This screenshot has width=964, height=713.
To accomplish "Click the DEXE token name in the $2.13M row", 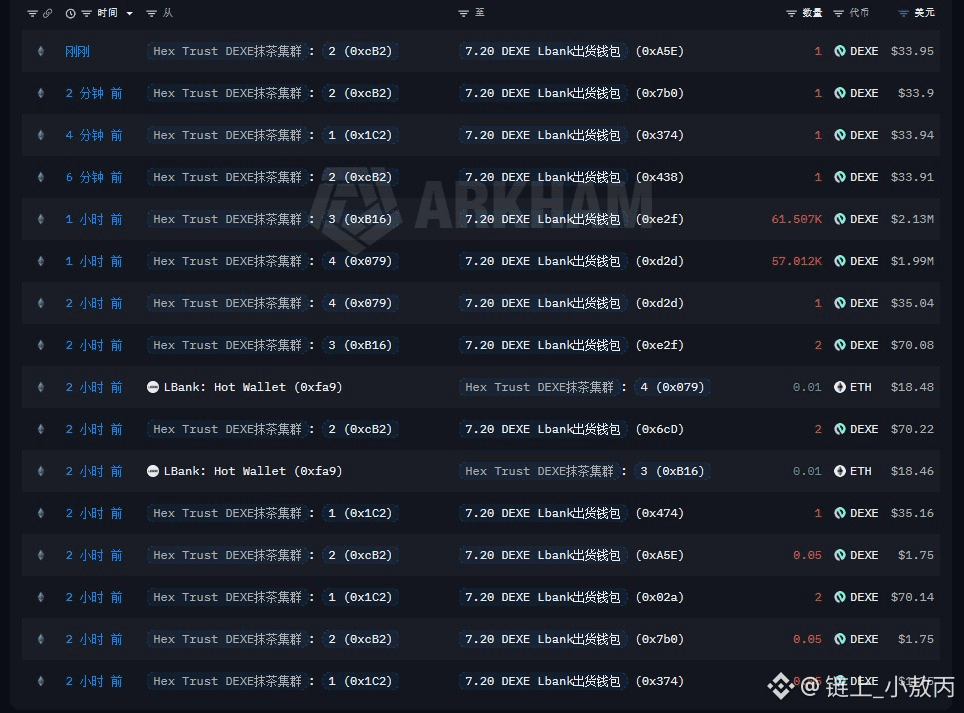I will click(x=864, y=219).
